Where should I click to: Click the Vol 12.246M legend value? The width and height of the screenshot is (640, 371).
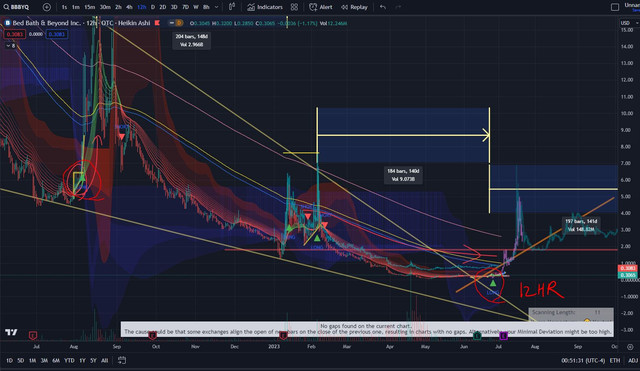click(x=333, y=23)
